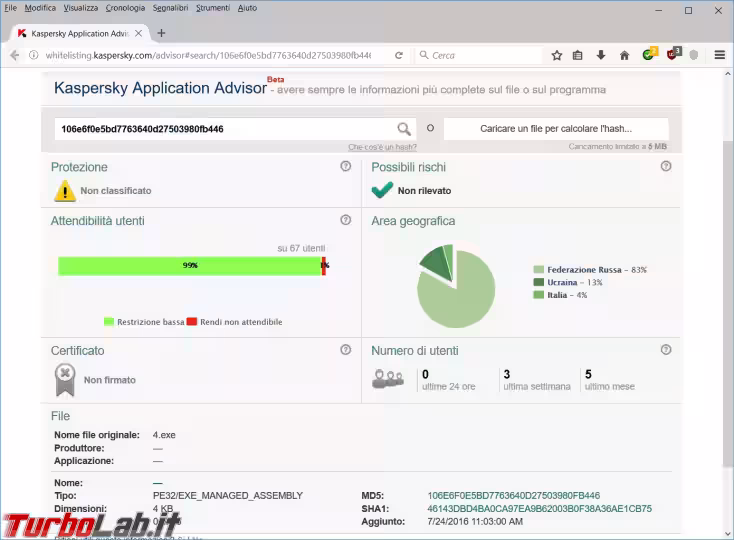This screenshot has width=734, height=540.
Task: Reload the page using the refresh icon
Action: point(399,55)
